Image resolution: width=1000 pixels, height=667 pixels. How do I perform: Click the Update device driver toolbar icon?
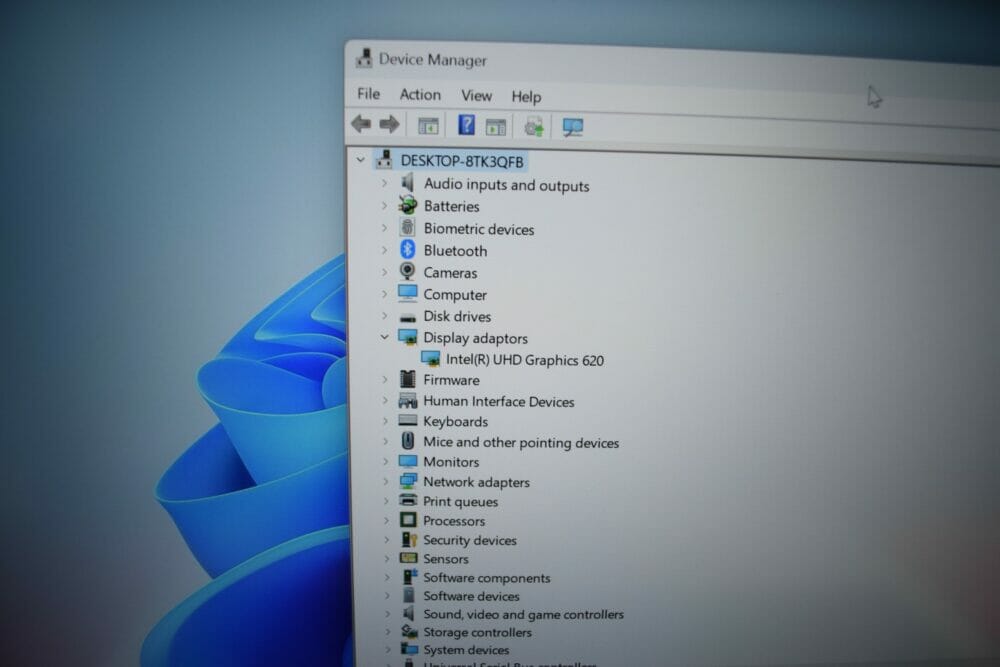point(534,127)
